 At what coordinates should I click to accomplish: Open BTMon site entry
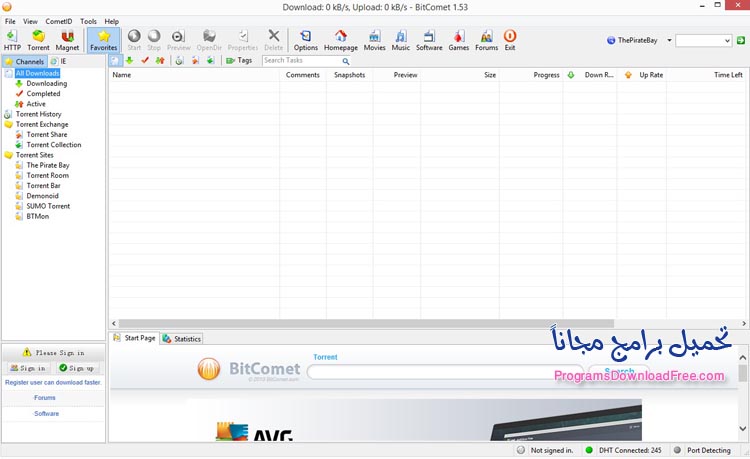click(x=37, y=216)
